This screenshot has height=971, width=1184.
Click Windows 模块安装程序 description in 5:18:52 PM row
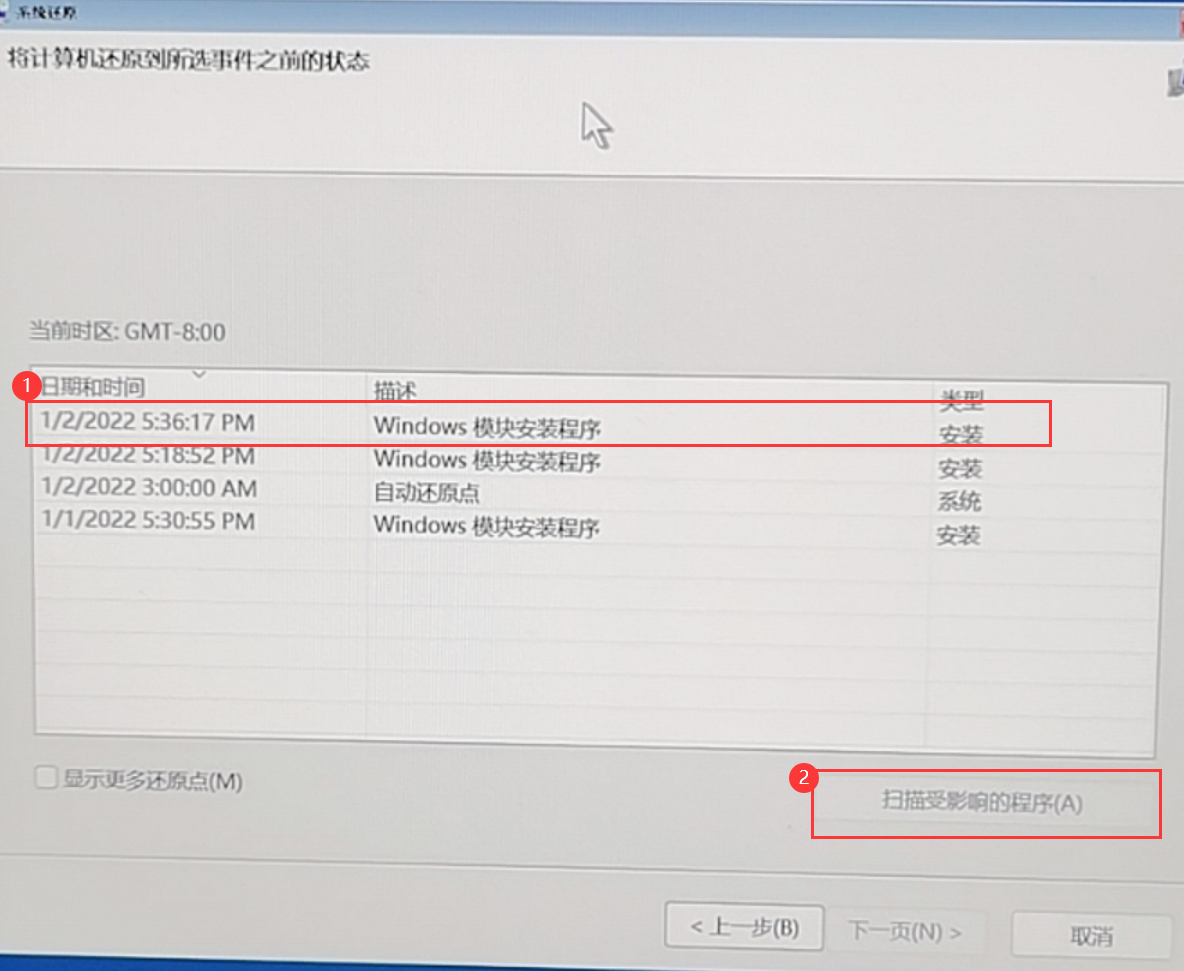(x=487, y=460)
